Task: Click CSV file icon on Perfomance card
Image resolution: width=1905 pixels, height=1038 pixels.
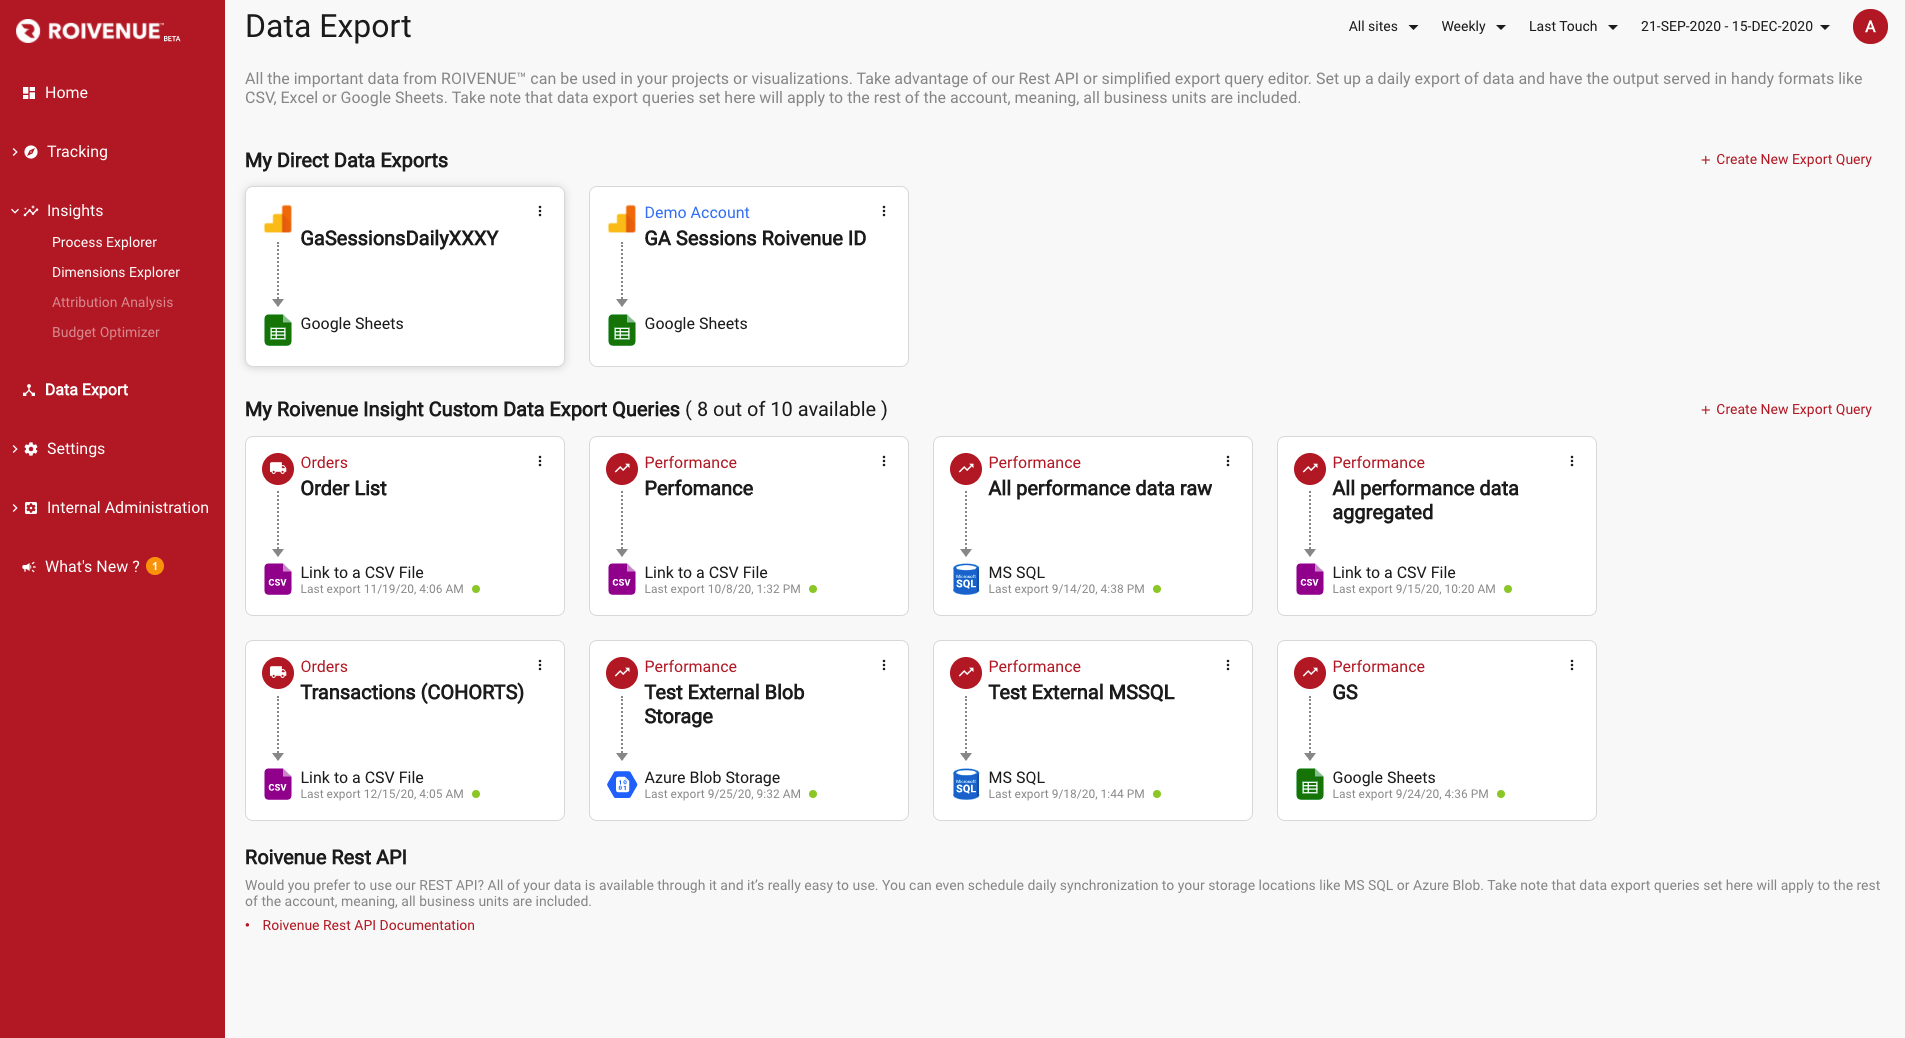Action: [x=622, y=580]
